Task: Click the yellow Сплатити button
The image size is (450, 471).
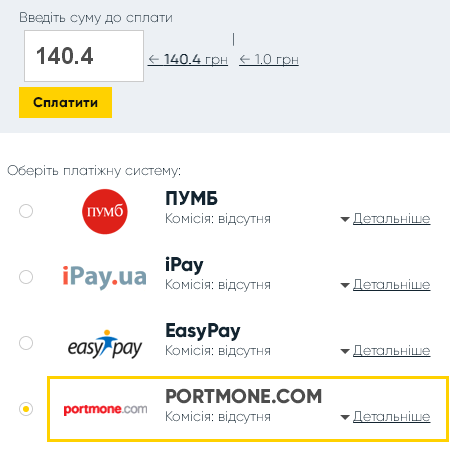Action: tap(65, 102)
